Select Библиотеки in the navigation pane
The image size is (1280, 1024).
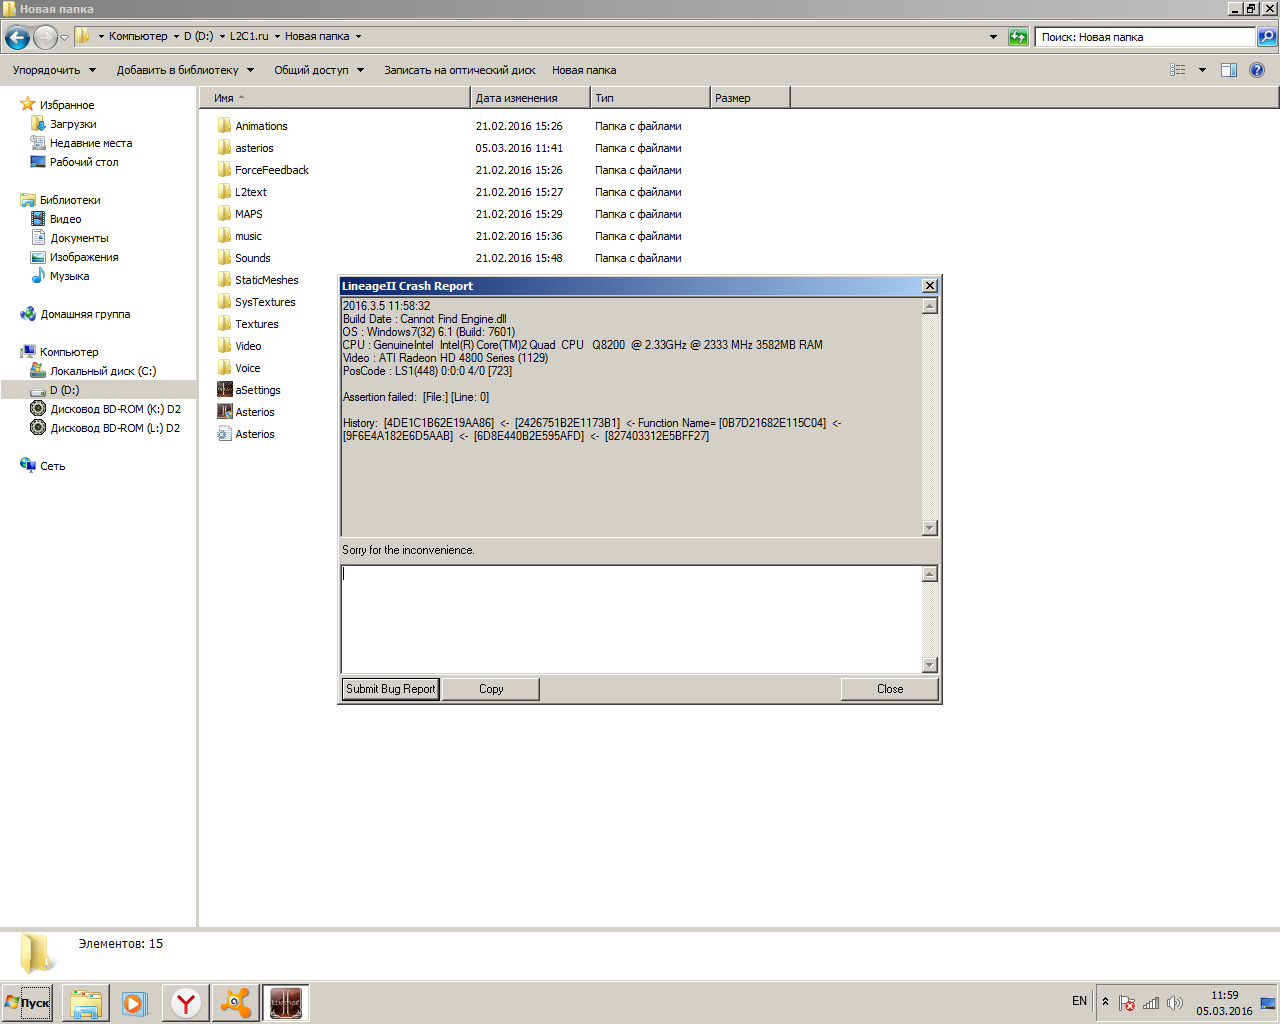point(70,200)
